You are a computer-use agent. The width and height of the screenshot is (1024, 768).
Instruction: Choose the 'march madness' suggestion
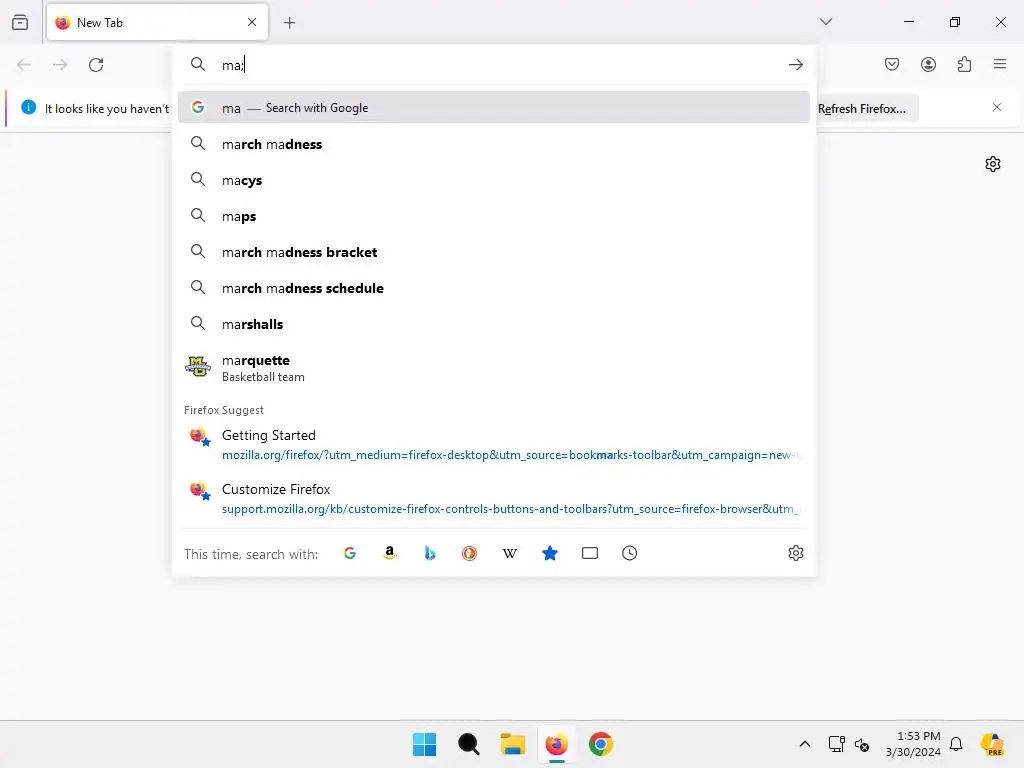pyautogui.click(x=494, y=144)
